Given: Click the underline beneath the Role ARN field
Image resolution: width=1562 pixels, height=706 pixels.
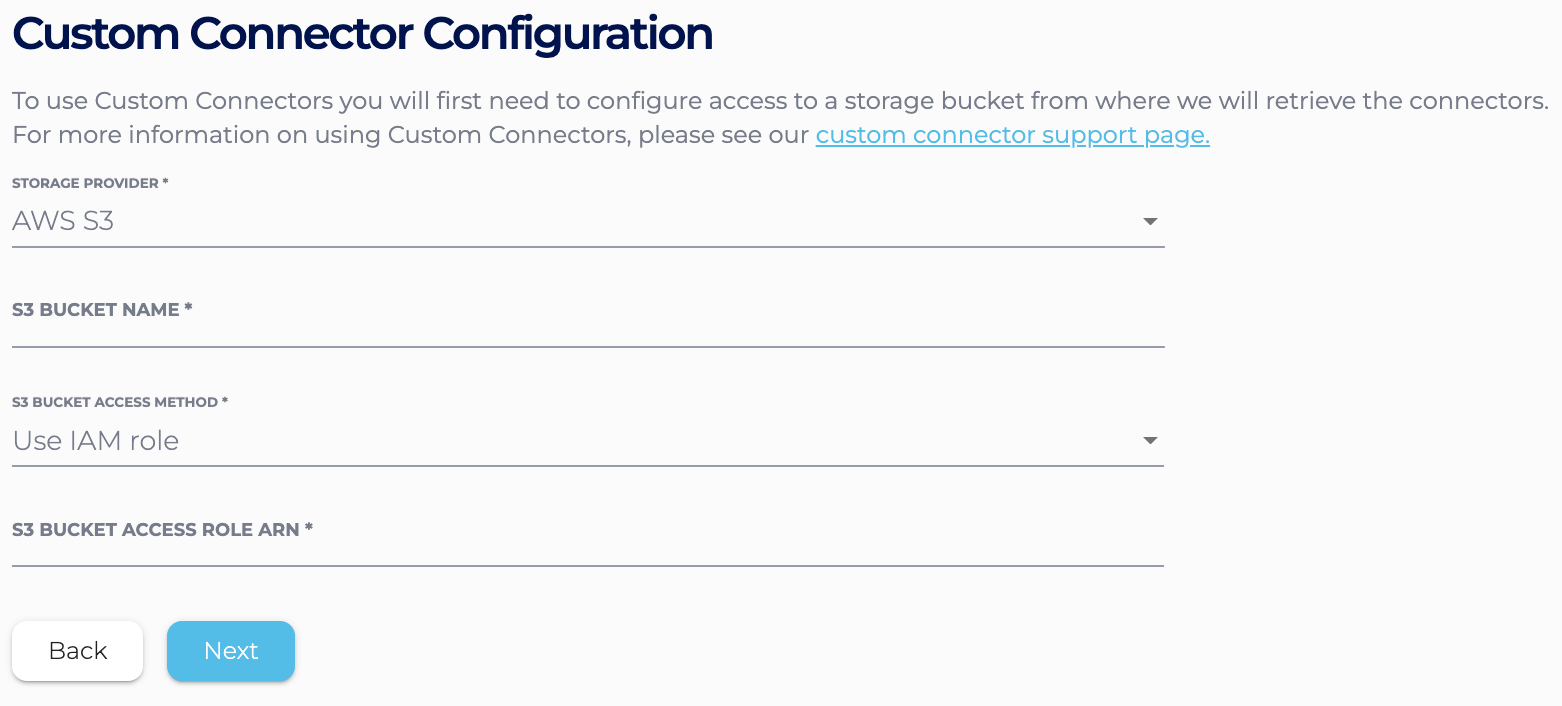Looking at the screenshot, I should tap(588, 565).
